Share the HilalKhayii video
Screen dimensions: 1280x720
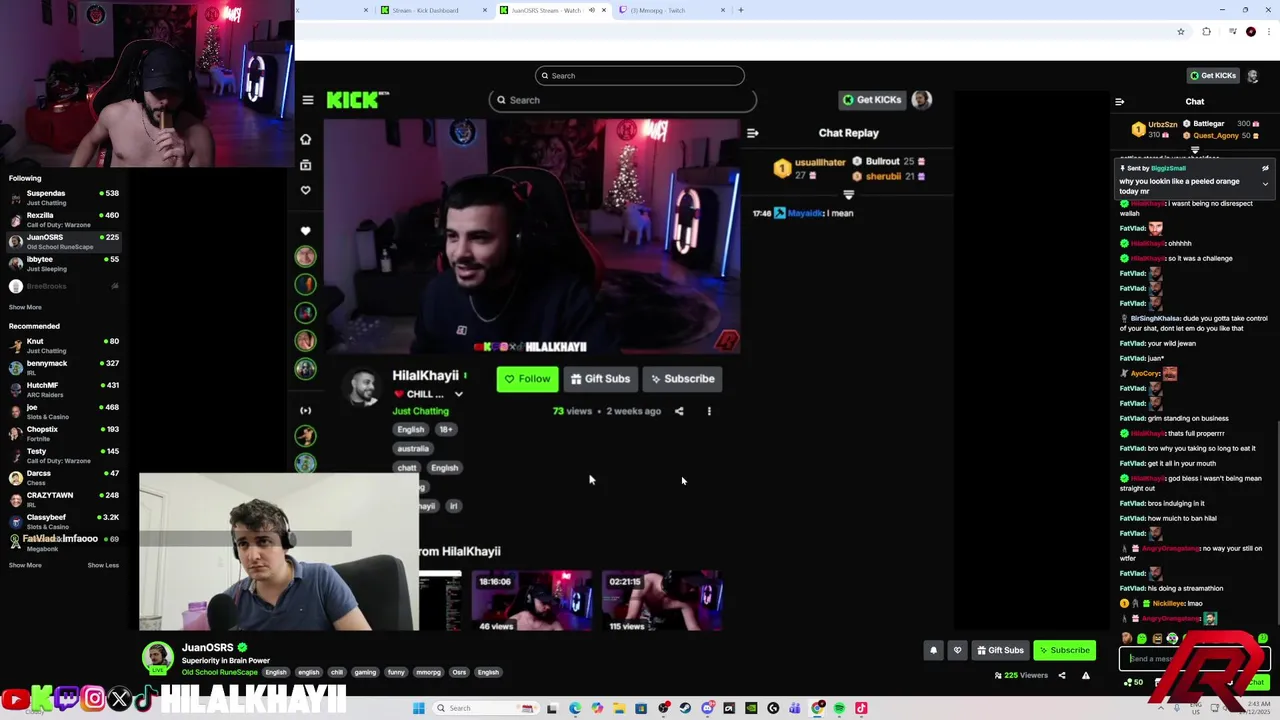click(679, 411)
